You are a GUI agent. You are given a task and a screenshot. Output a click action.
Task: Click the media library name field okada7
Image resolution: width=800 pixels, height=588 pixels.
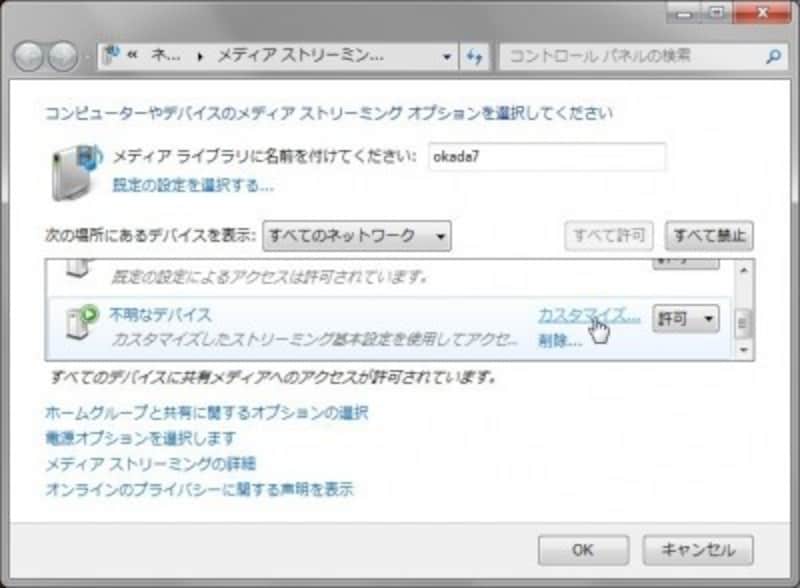tap(547, 156)
